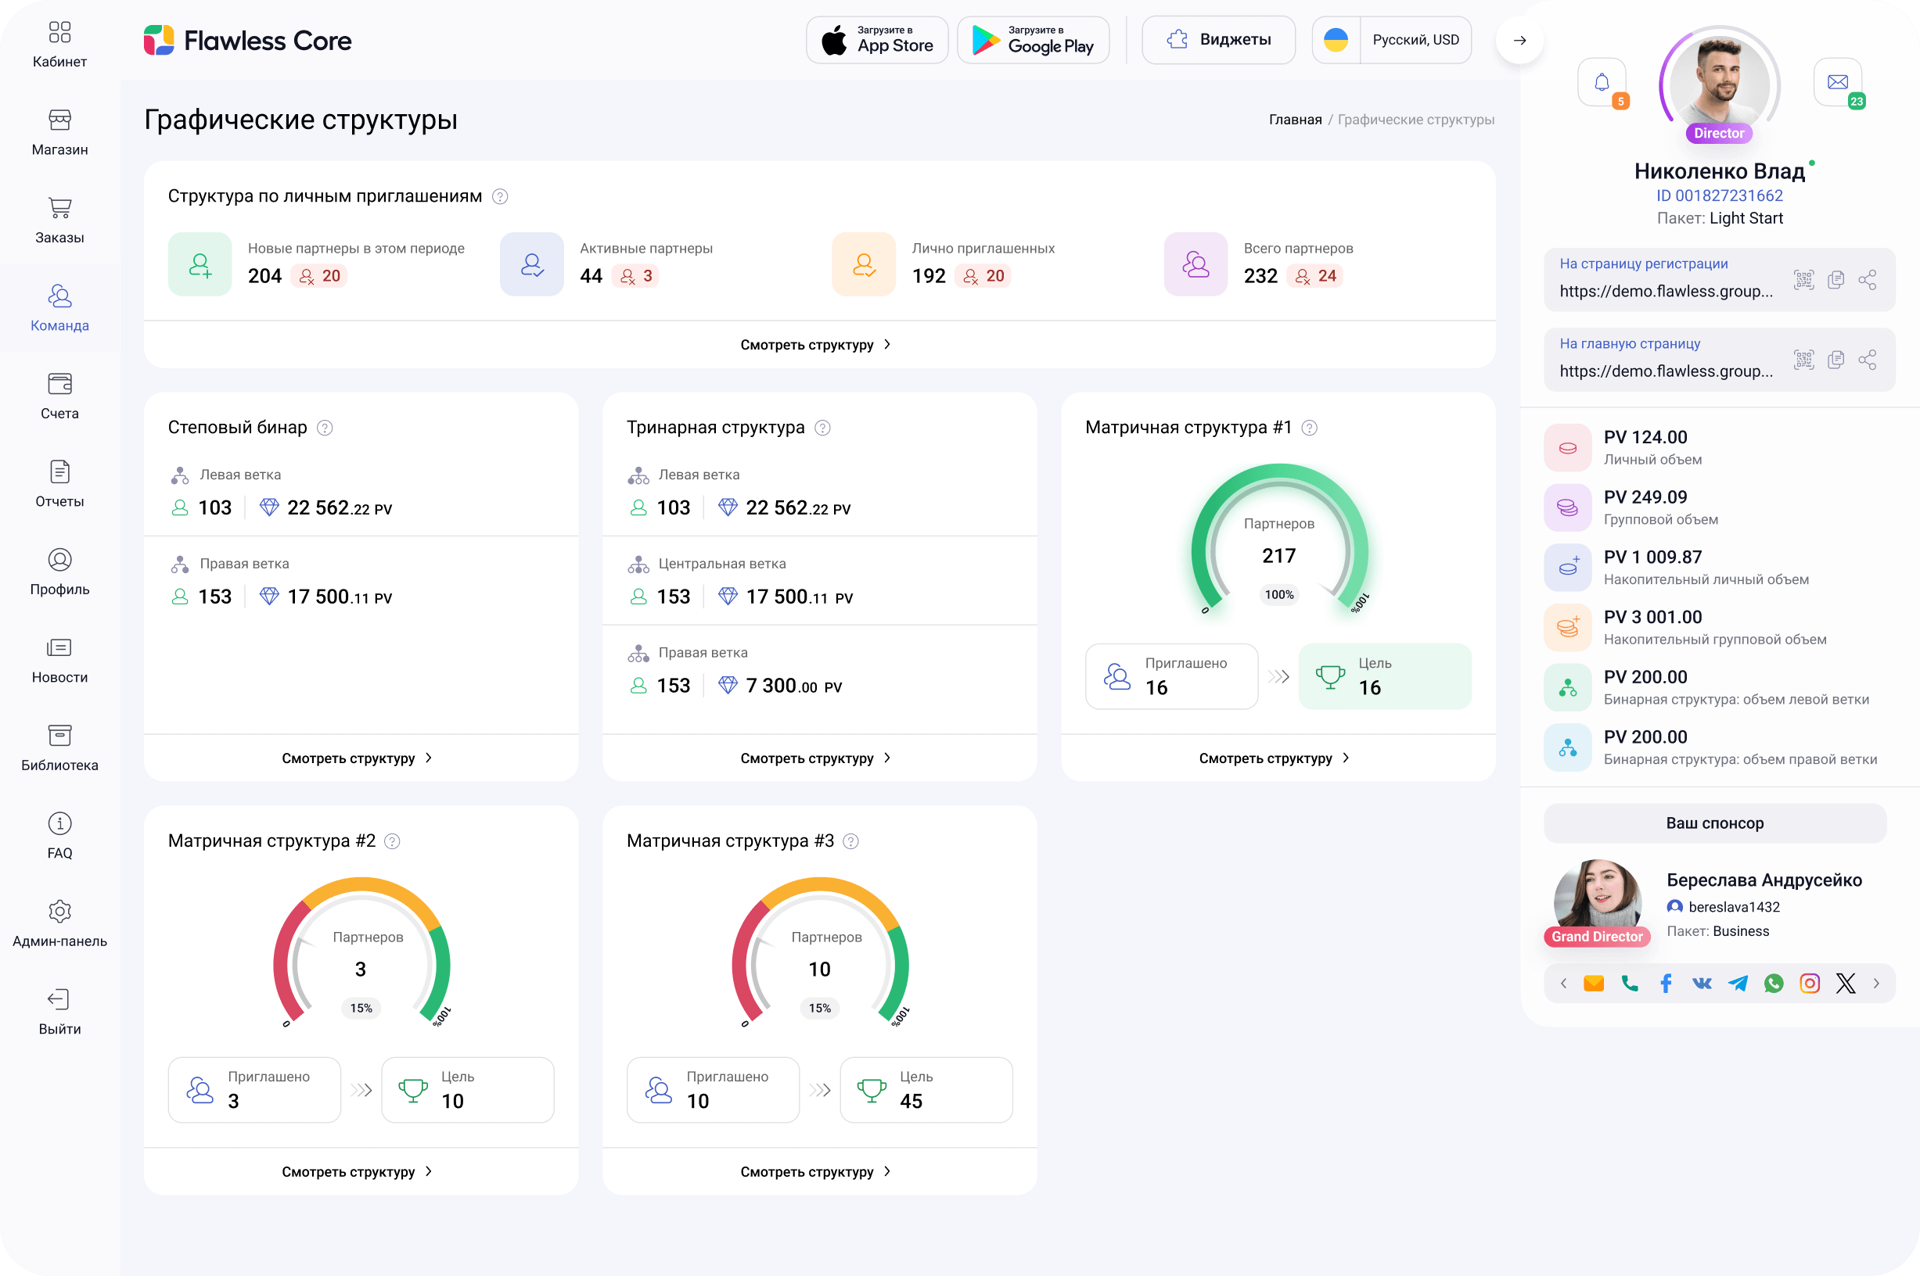
Task: Open sponsor's Instagram icon
Action: (1810, 983)
